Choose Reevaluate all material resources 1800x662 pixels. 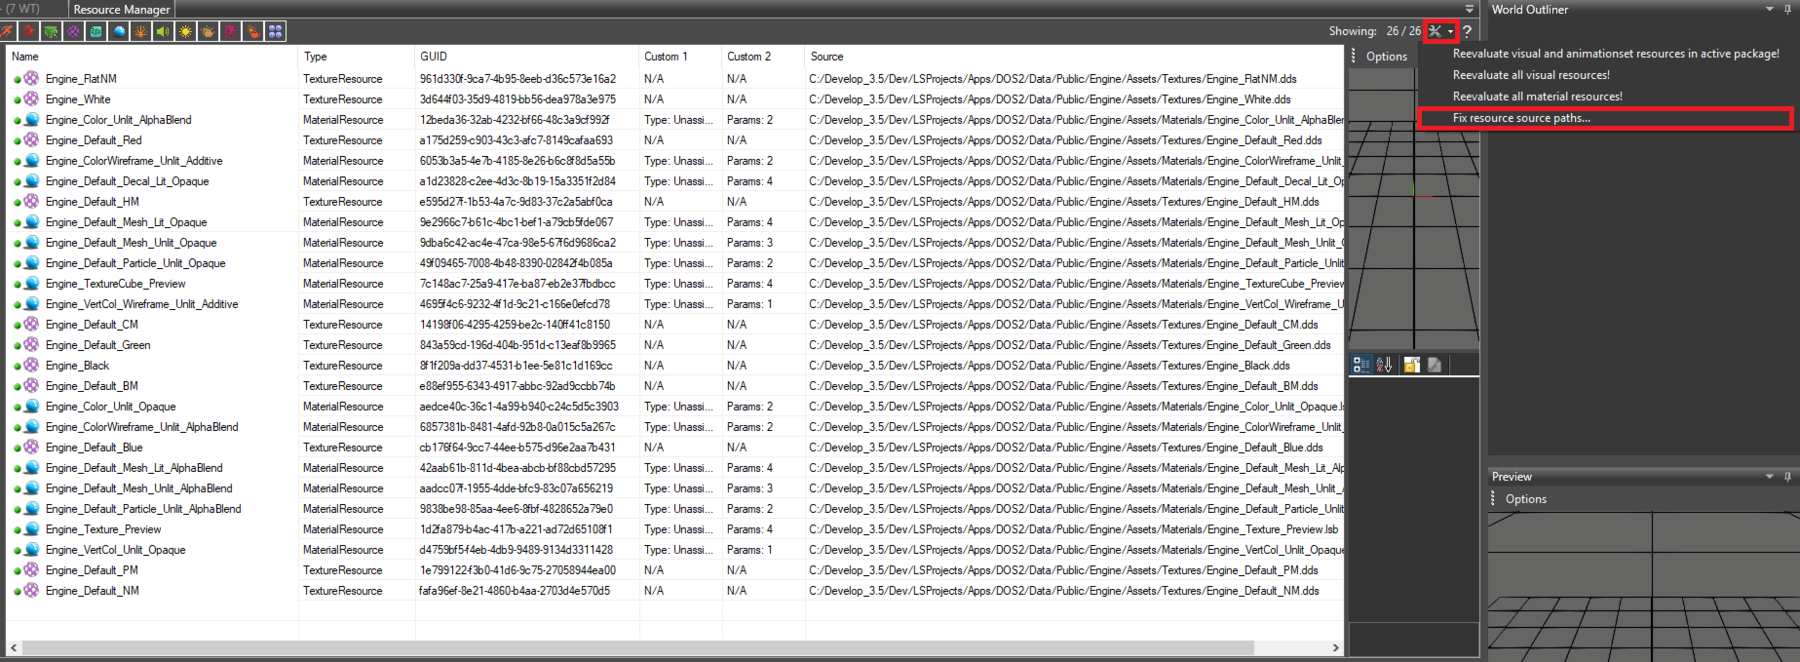coord(1537,97)
